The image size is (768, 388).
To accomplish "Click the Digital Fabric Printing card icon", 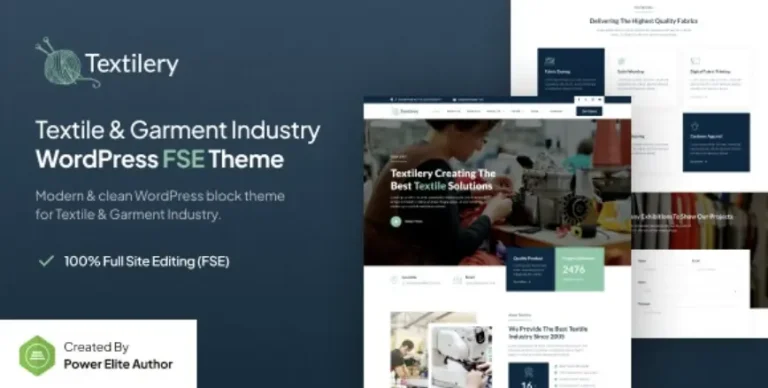I will point(695,61).
